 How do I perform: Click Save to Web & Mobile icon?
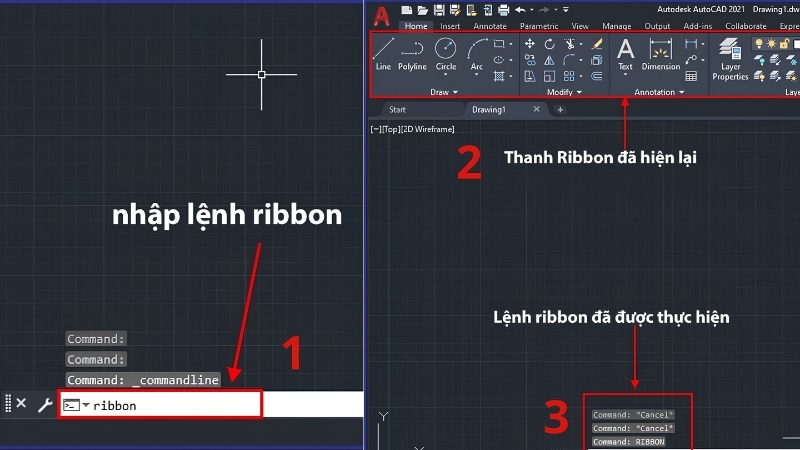(x=488, y=10)
